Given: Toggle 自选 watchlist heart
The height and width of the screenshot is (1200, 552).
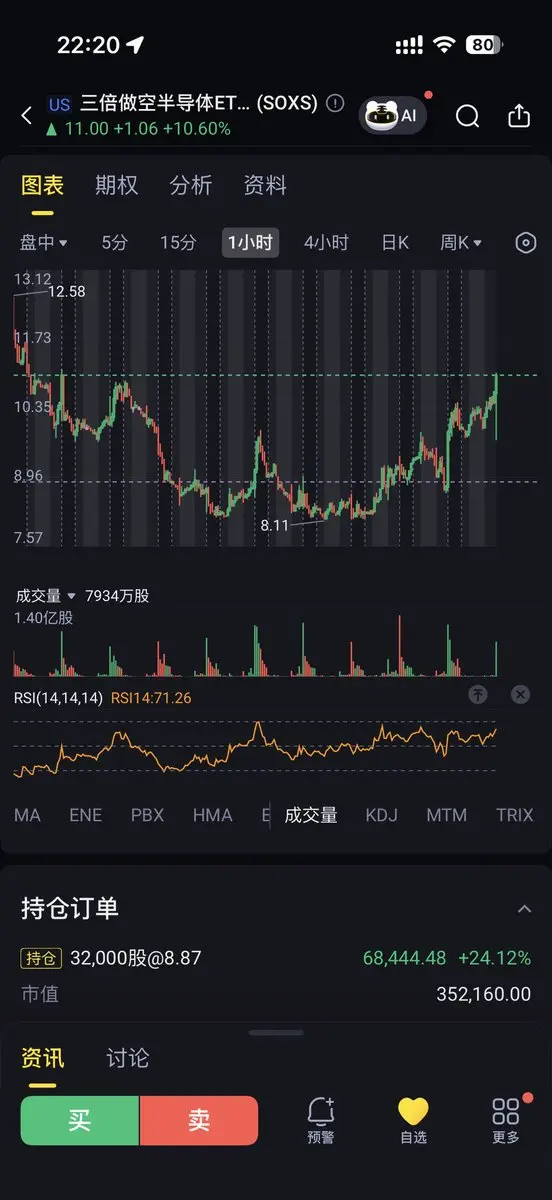Looking at the screenshot, I should click(x=413, y=1120).
